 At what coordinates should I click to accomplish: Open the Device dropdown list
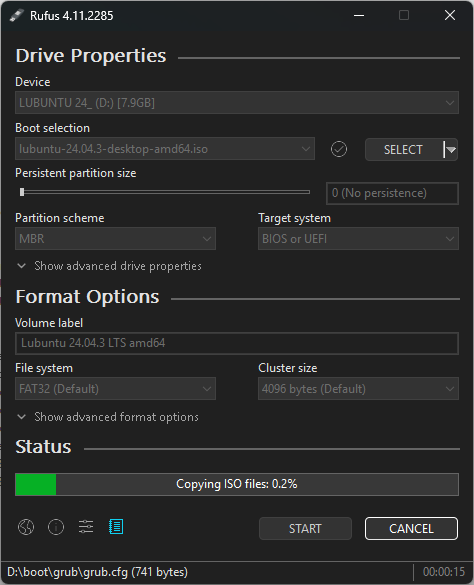[237, 103]
